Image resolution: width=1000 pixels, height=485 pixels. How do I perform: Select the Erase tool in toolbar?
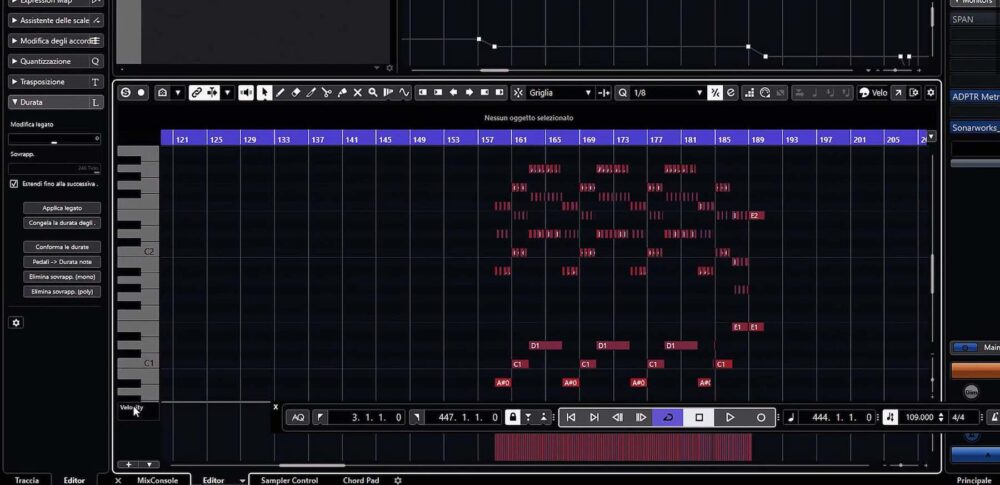coord(295,92)
